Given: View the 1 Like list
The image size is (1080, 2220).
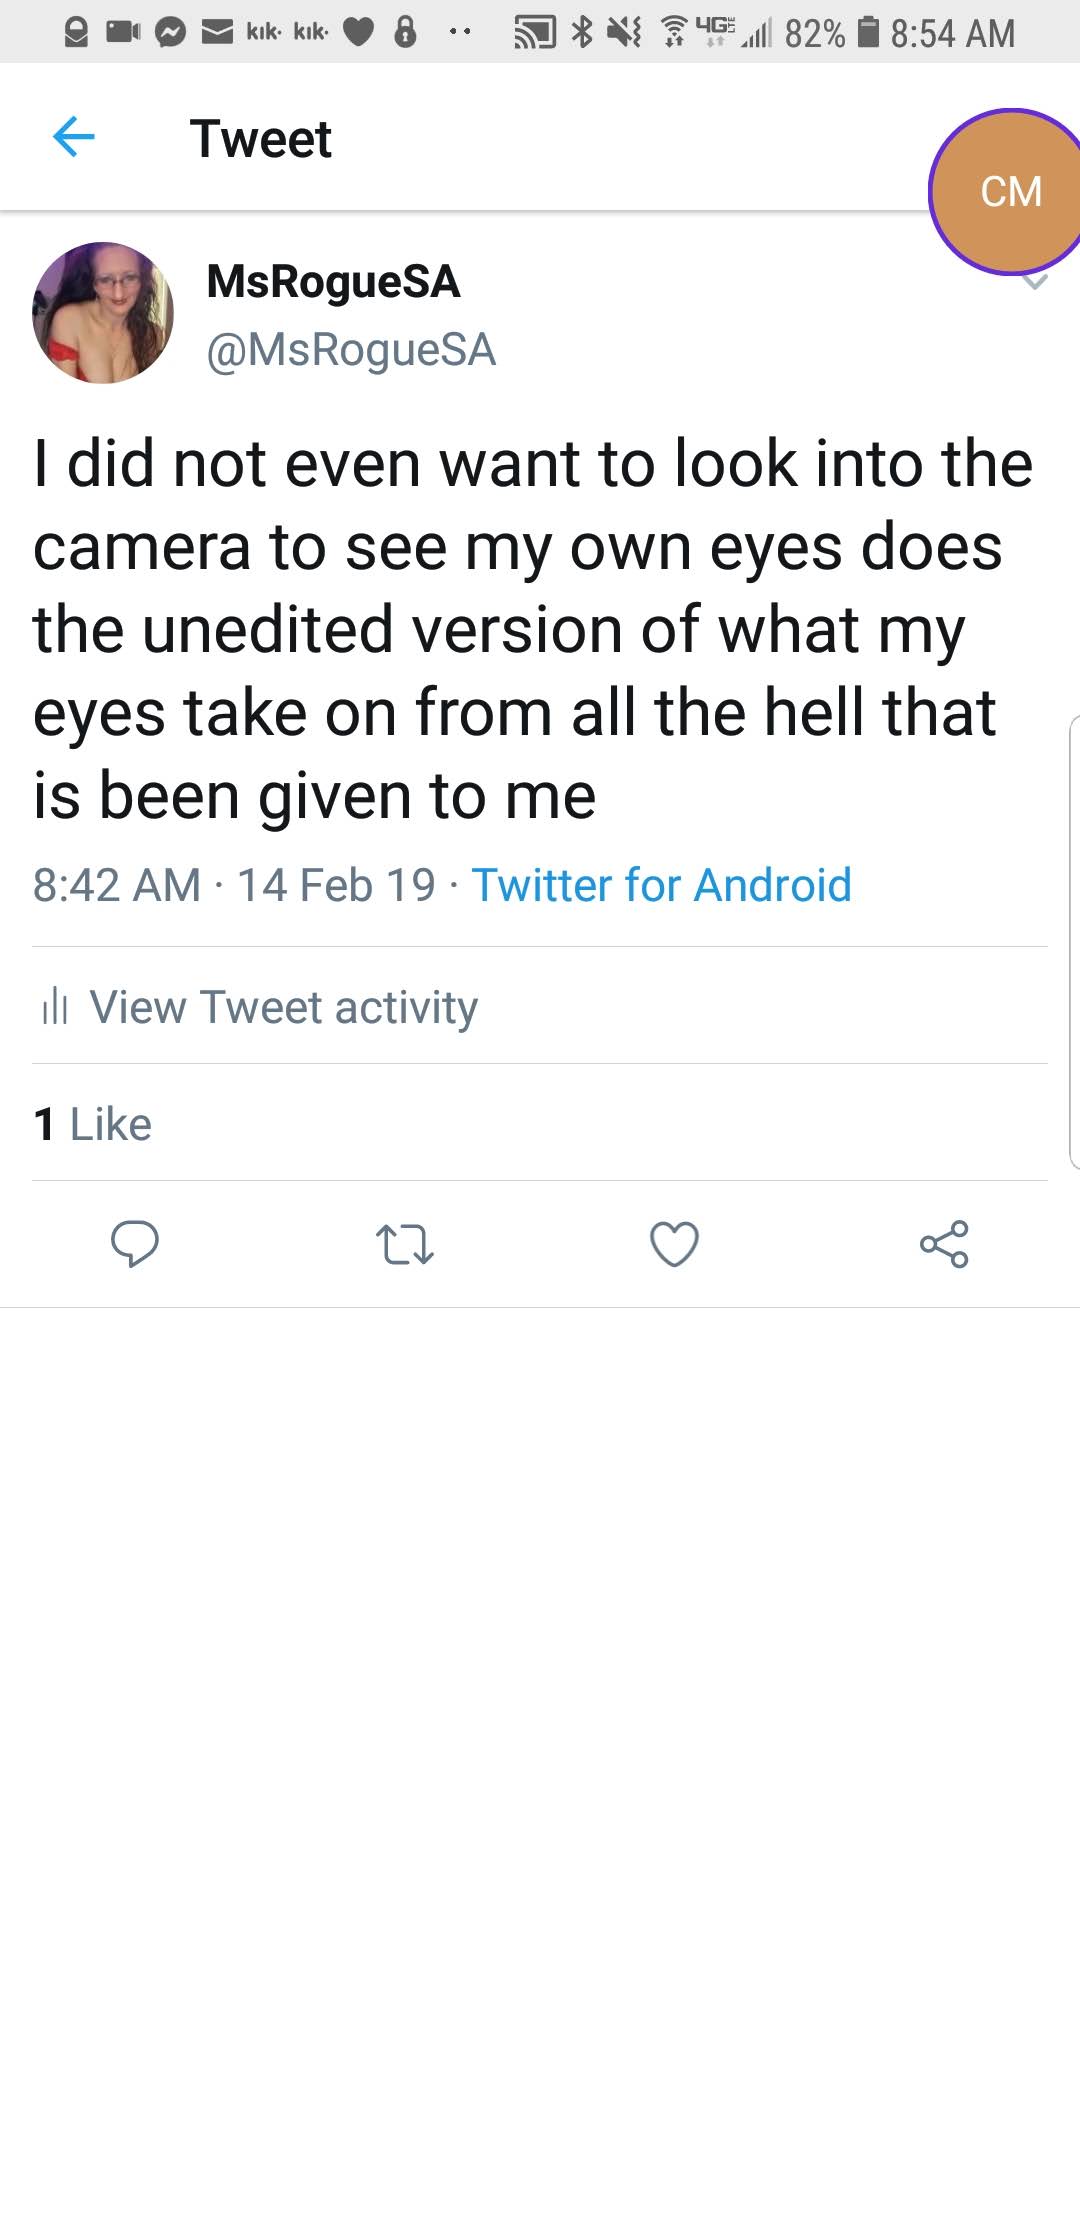Looking at the screenshot, I should 92,1124.
